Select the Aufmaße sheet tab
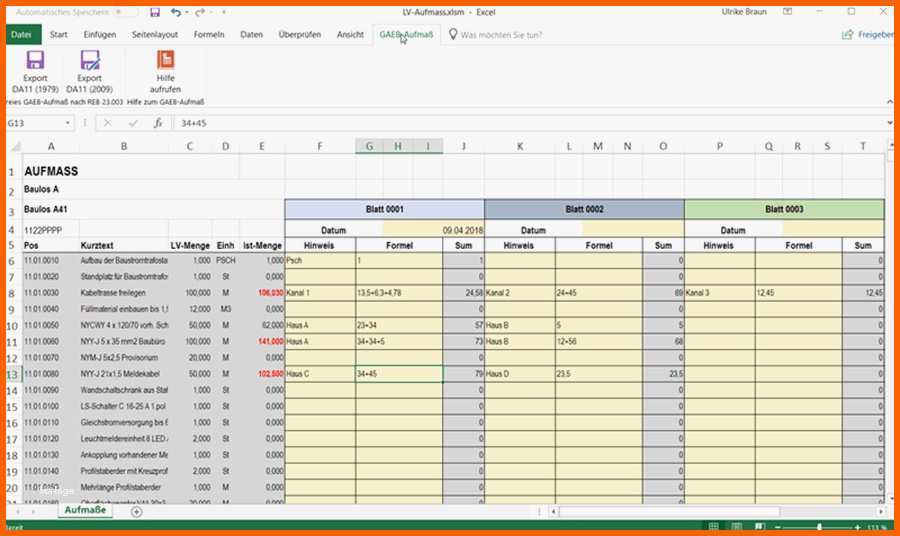The height and width of the screenshot is (536, 900). pyautogui.click(x=85, y=510)
